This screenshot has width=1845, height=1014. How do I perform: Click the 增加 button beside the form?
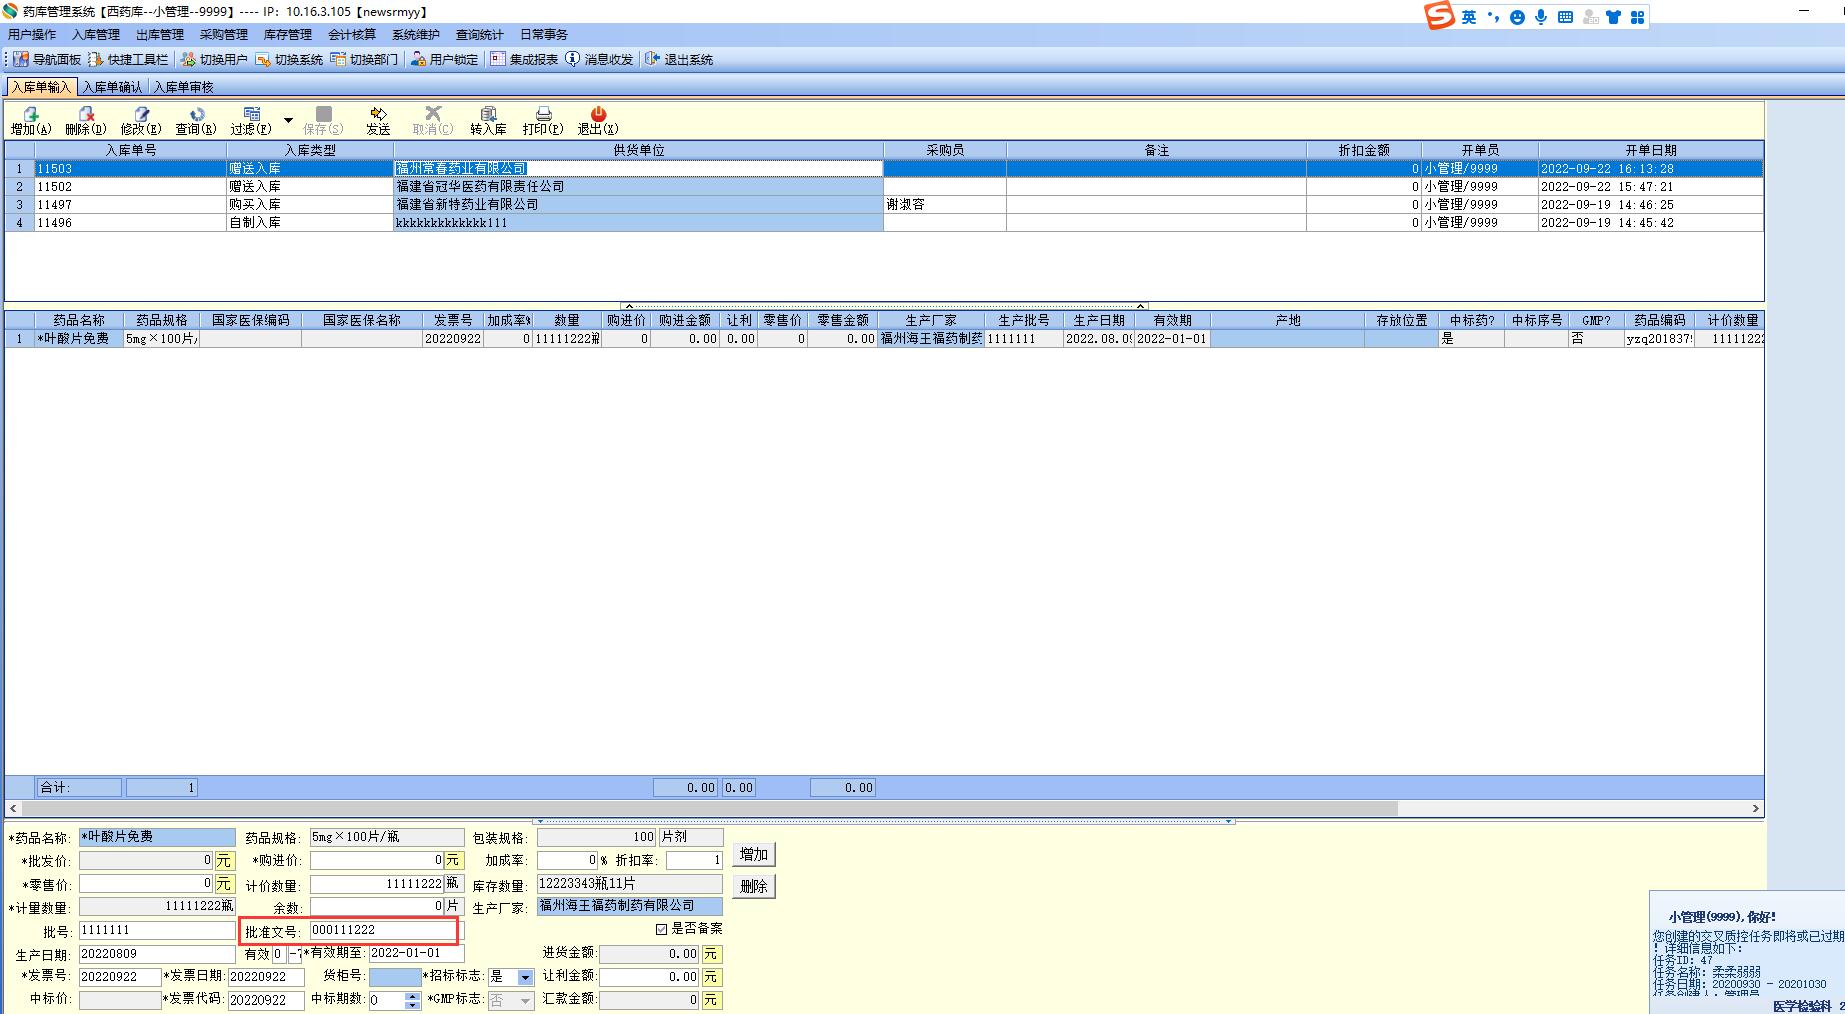754,855
